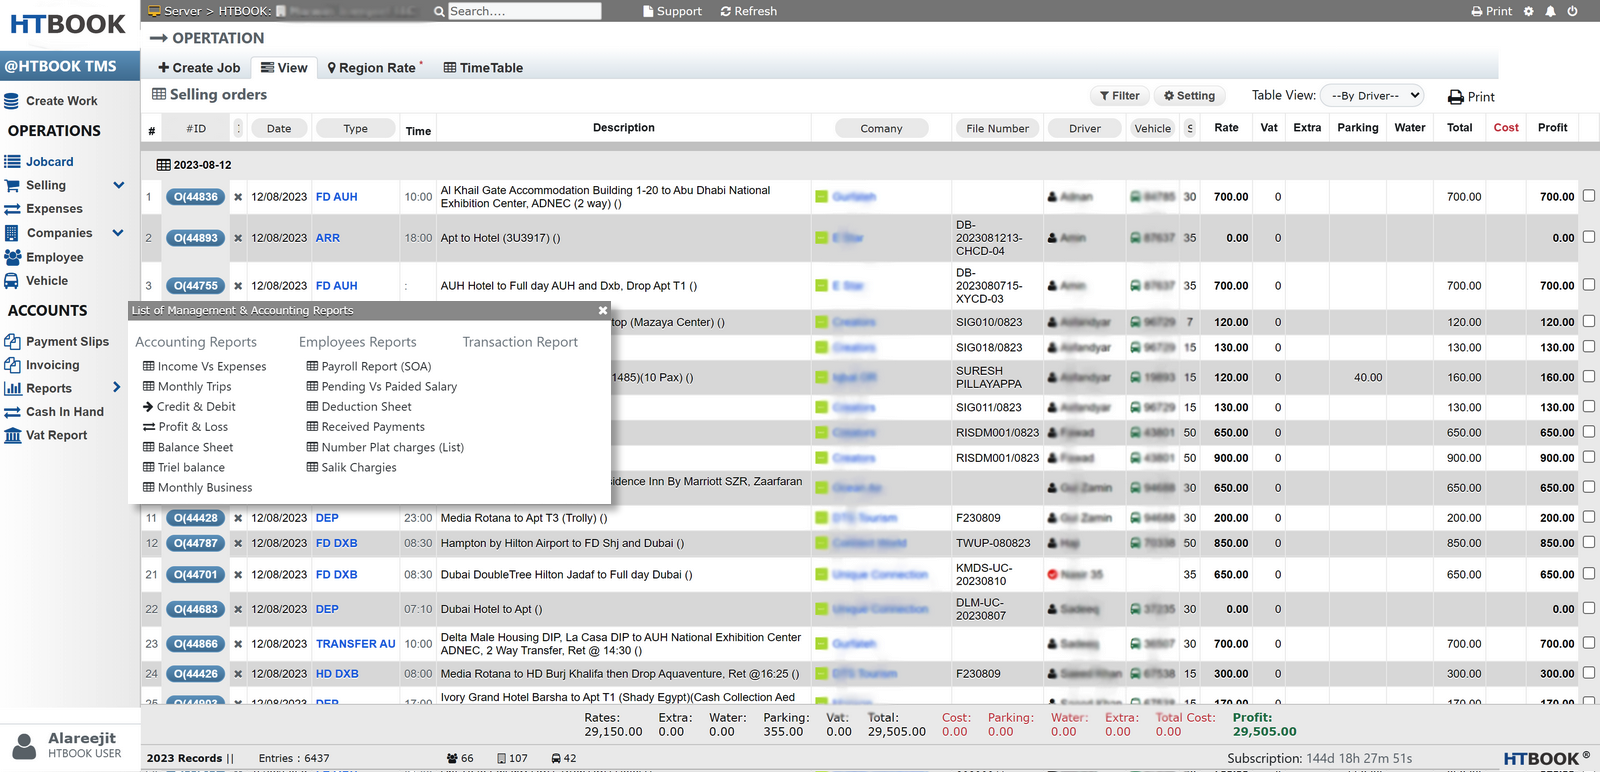Screen dimensions: 1600x772
Task: Click the Vat Report sidebar icon
Action: pos(13,435)
